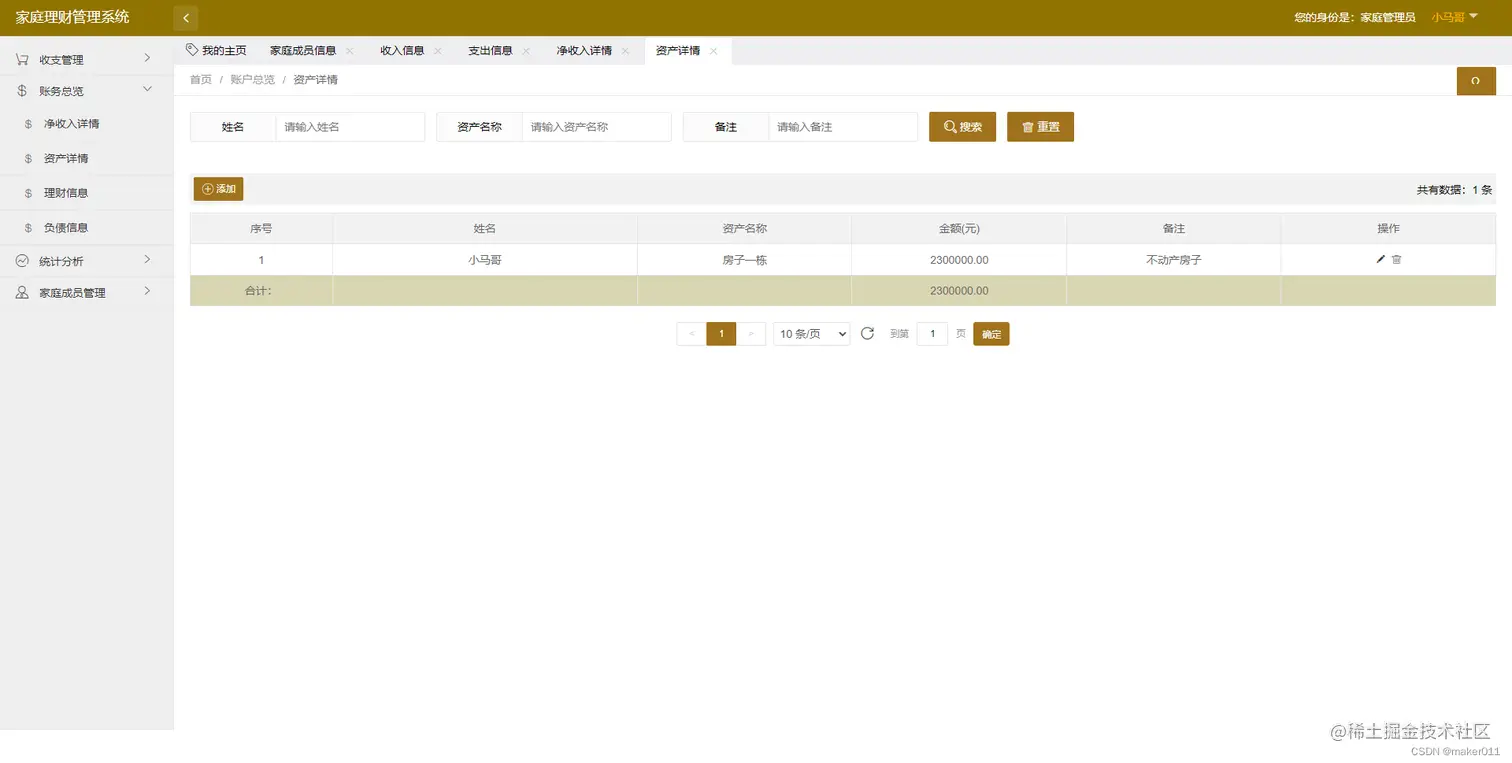The height and width of the screenshot is (763, 1512).
Task: Click the 添加 add button above the table
Action: (217, 189)
